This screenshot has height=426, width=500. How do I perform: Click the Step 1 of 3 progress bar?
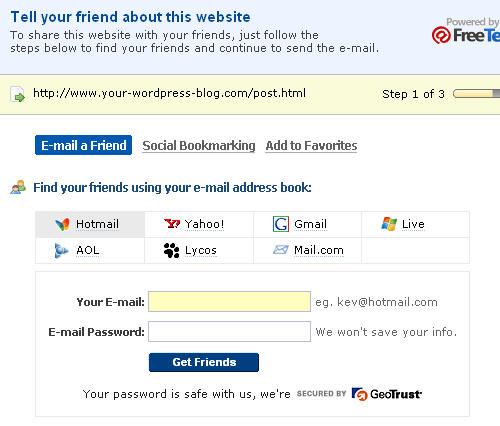coord(476,94)
